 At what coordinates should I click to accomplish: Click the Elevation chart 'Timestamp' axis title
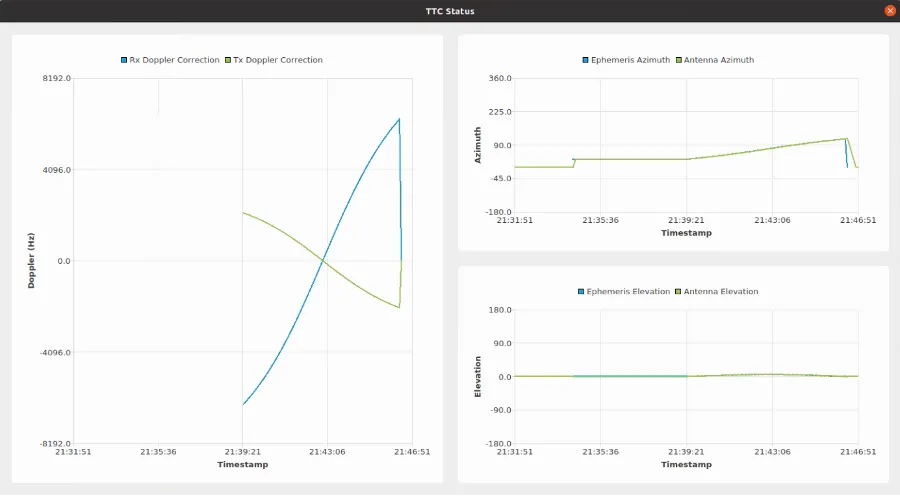686,464
